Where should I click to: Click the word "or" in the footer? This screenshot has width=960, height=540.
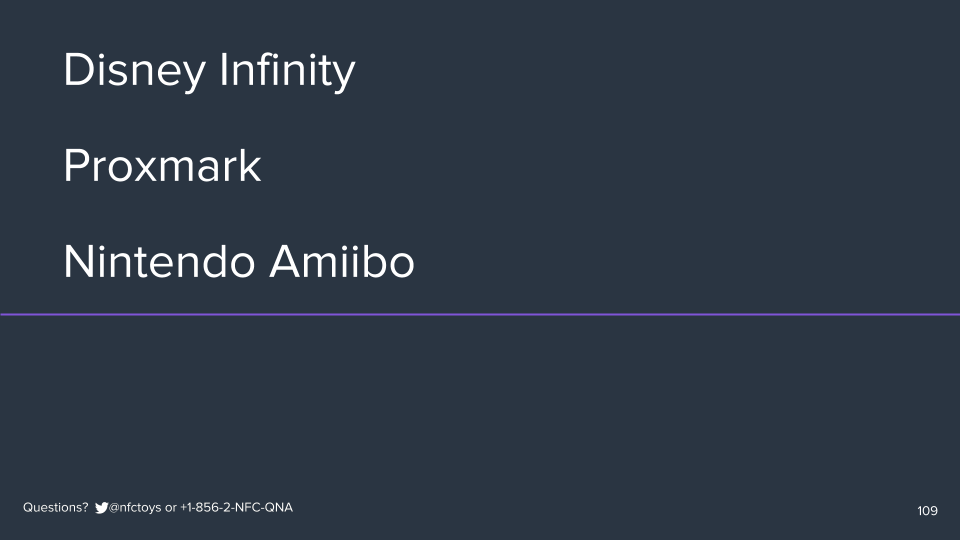pos(171,508)
